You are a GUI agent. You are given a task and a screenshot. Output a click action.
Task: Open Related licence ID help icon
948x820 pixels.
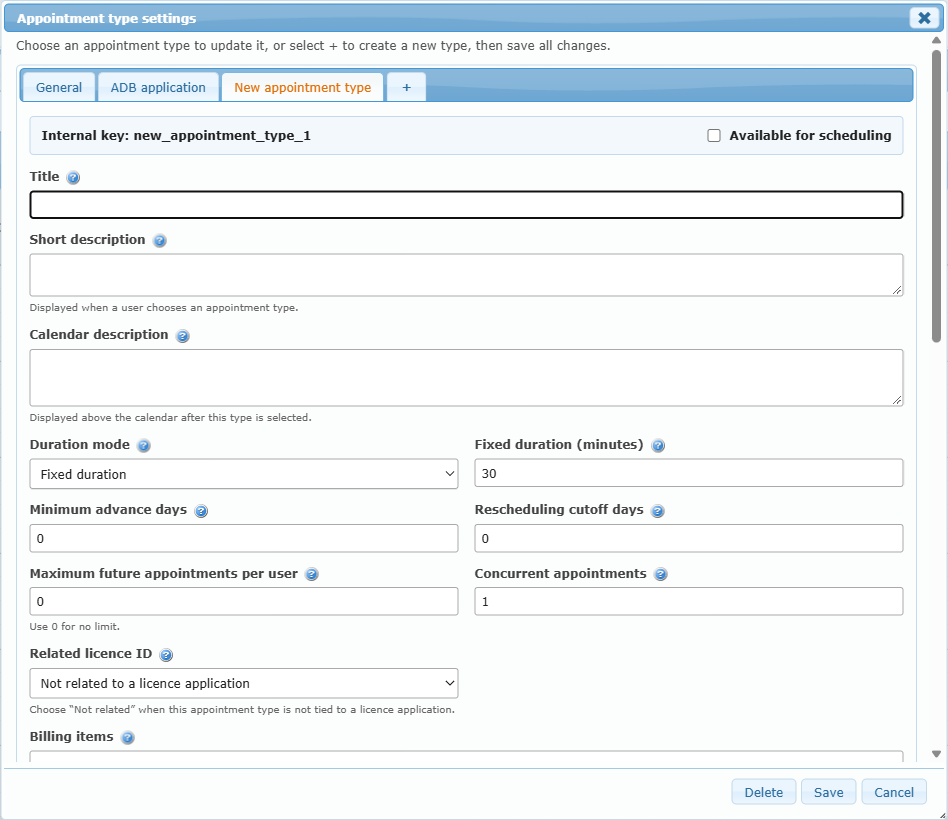(166, 655)
